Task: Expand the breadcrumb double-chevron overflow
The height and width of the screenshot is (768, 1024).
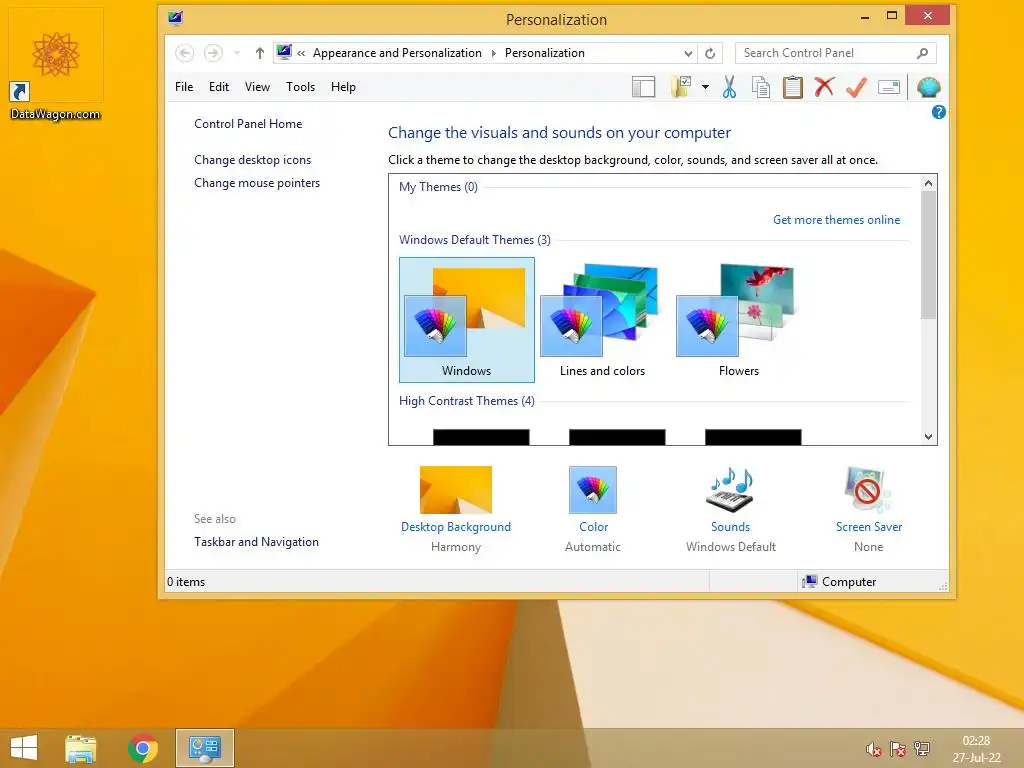Action: (301, 54)
